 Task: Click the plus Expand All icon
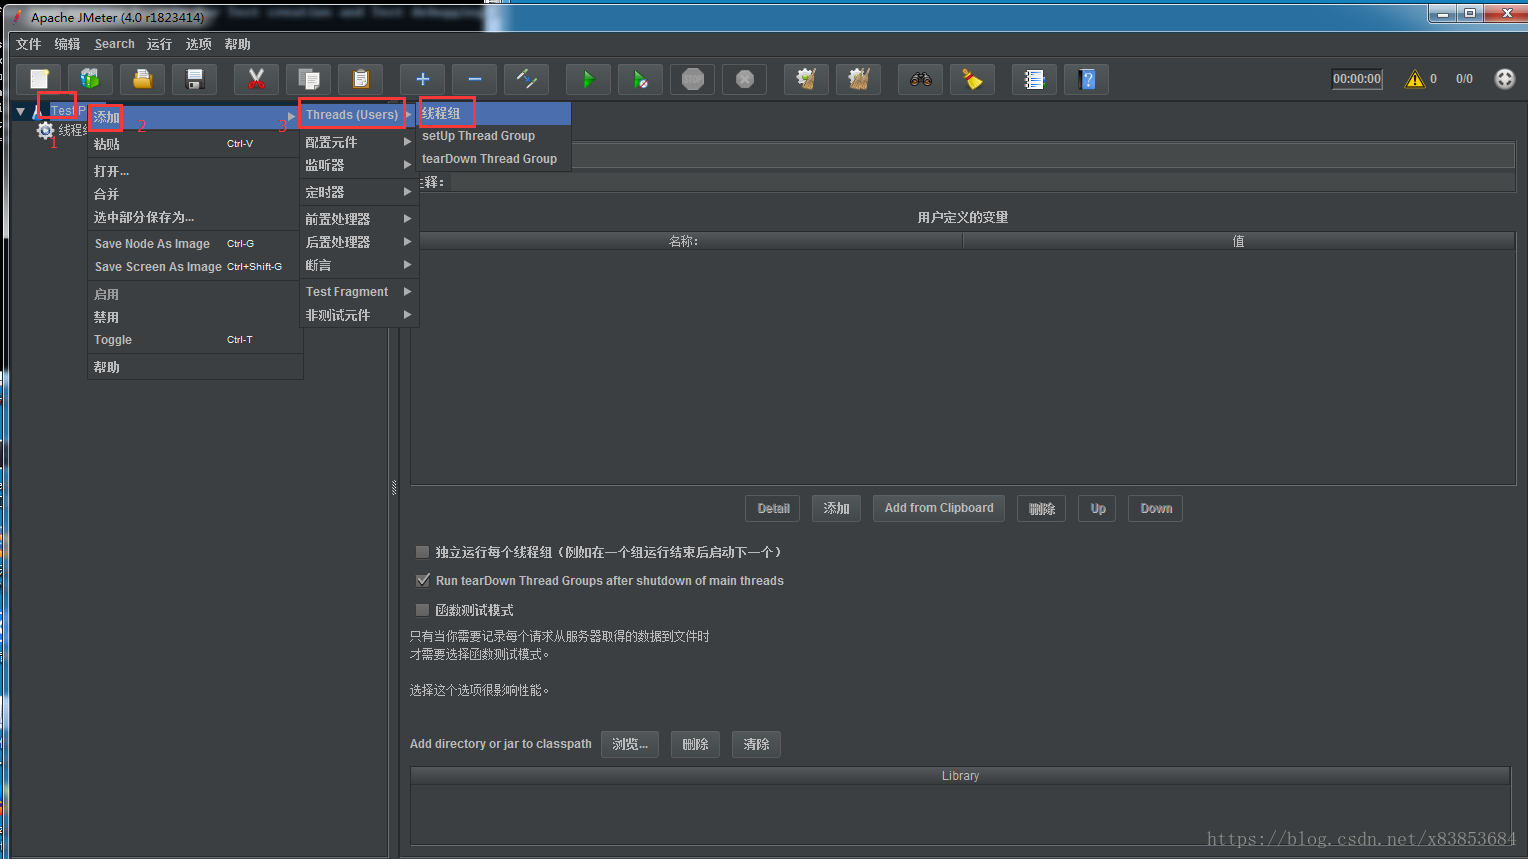(x=423, y=79)
